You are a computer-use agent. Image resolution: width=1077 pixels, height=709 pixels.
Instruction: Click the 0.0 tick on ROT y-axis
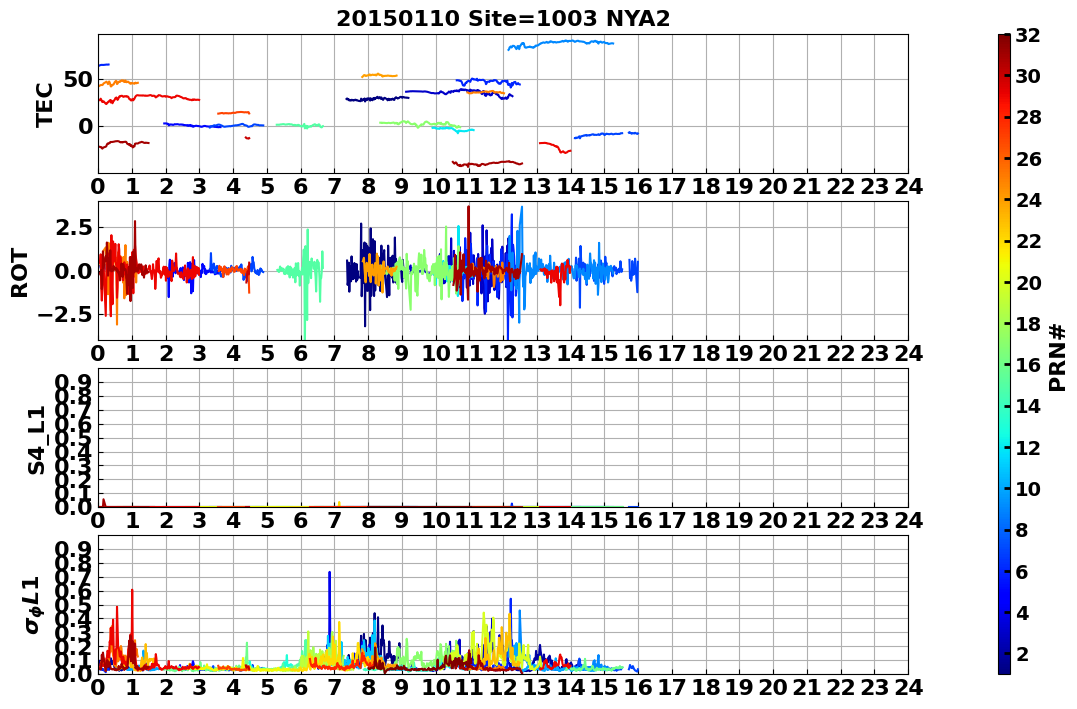click(x=74, y=271)
